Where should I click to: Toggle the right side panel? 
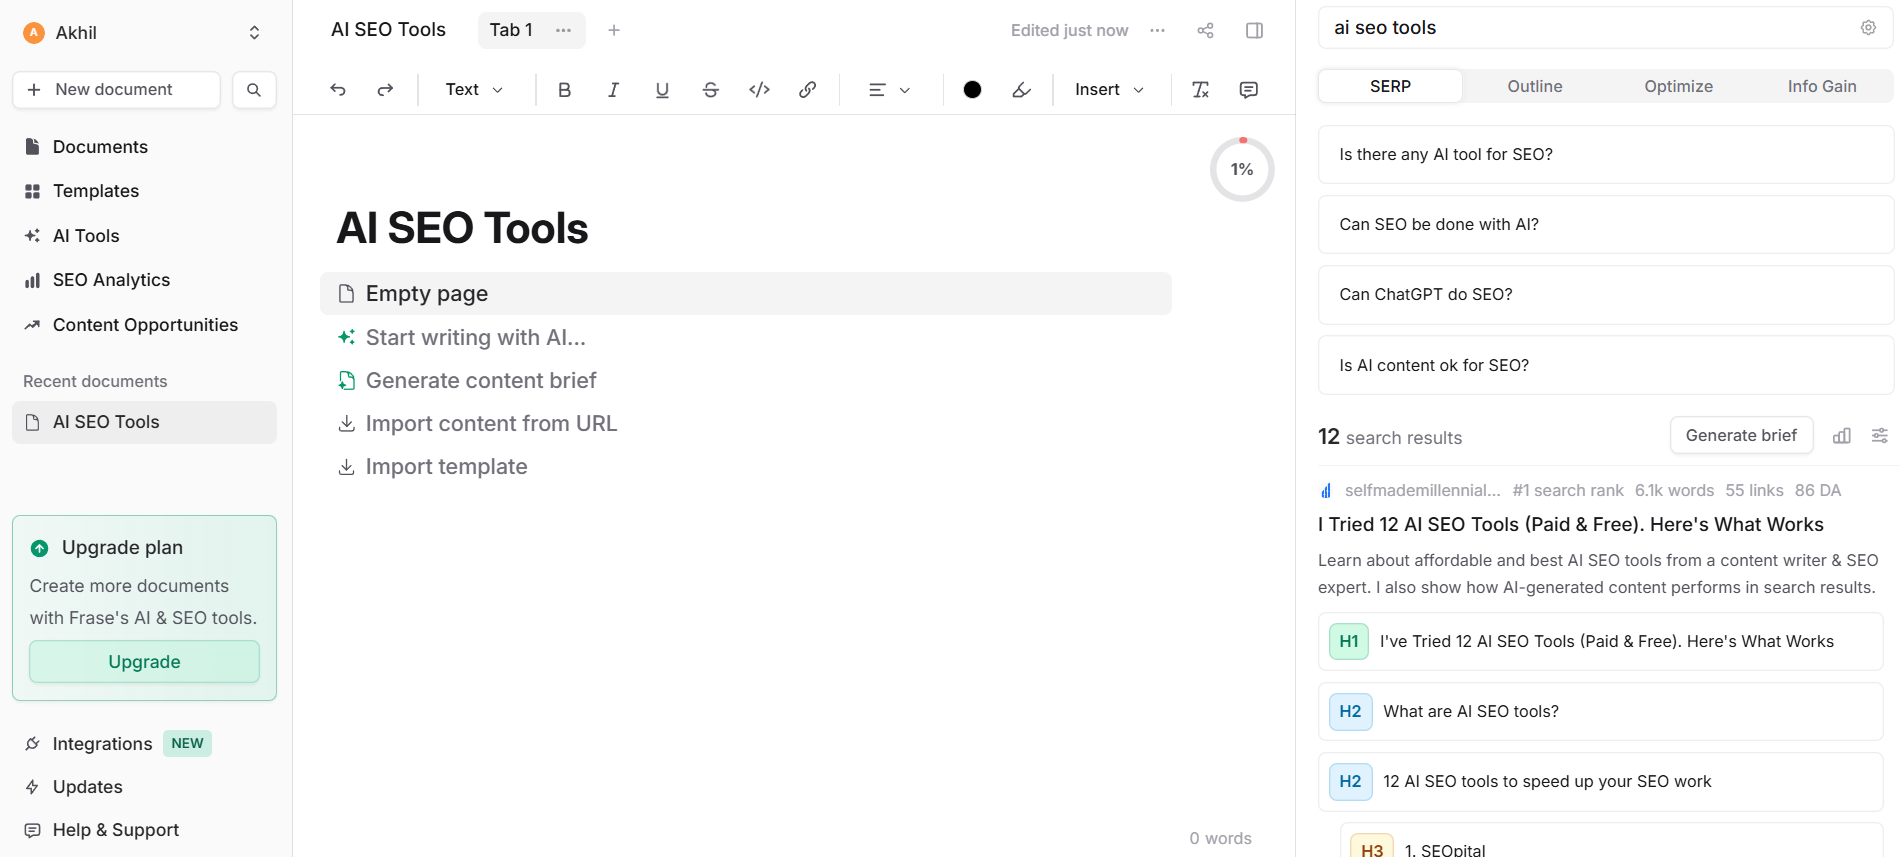(1255, 30)
